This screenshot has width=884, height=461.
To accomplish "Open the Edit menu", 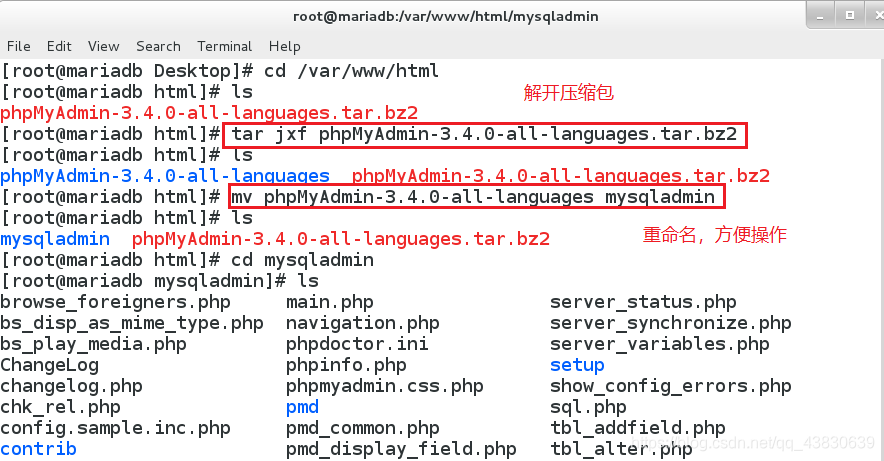I will 59,46.
